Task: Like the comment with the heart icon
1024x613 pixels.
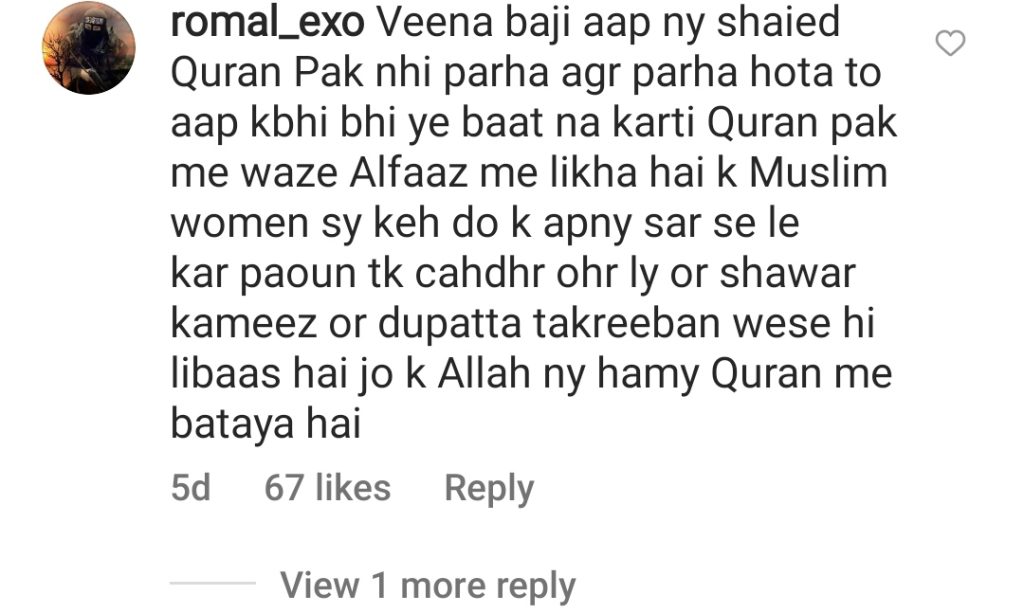Action: point(950,43)
